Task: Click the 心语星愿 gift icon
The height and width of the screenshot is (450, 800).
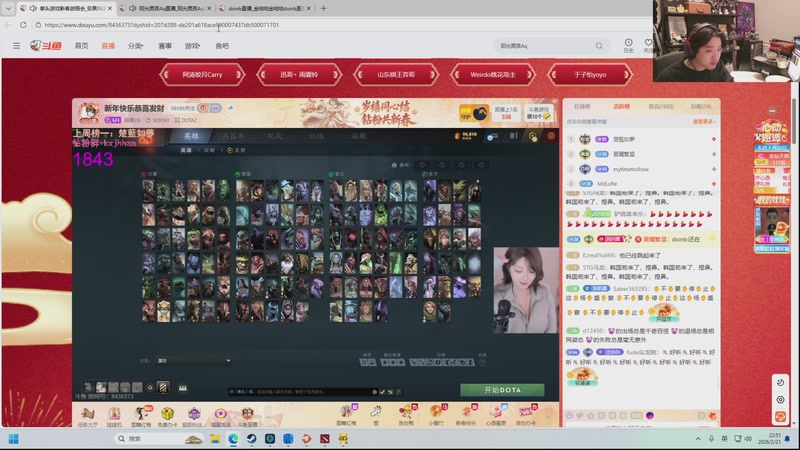Action: click(495, 414)
